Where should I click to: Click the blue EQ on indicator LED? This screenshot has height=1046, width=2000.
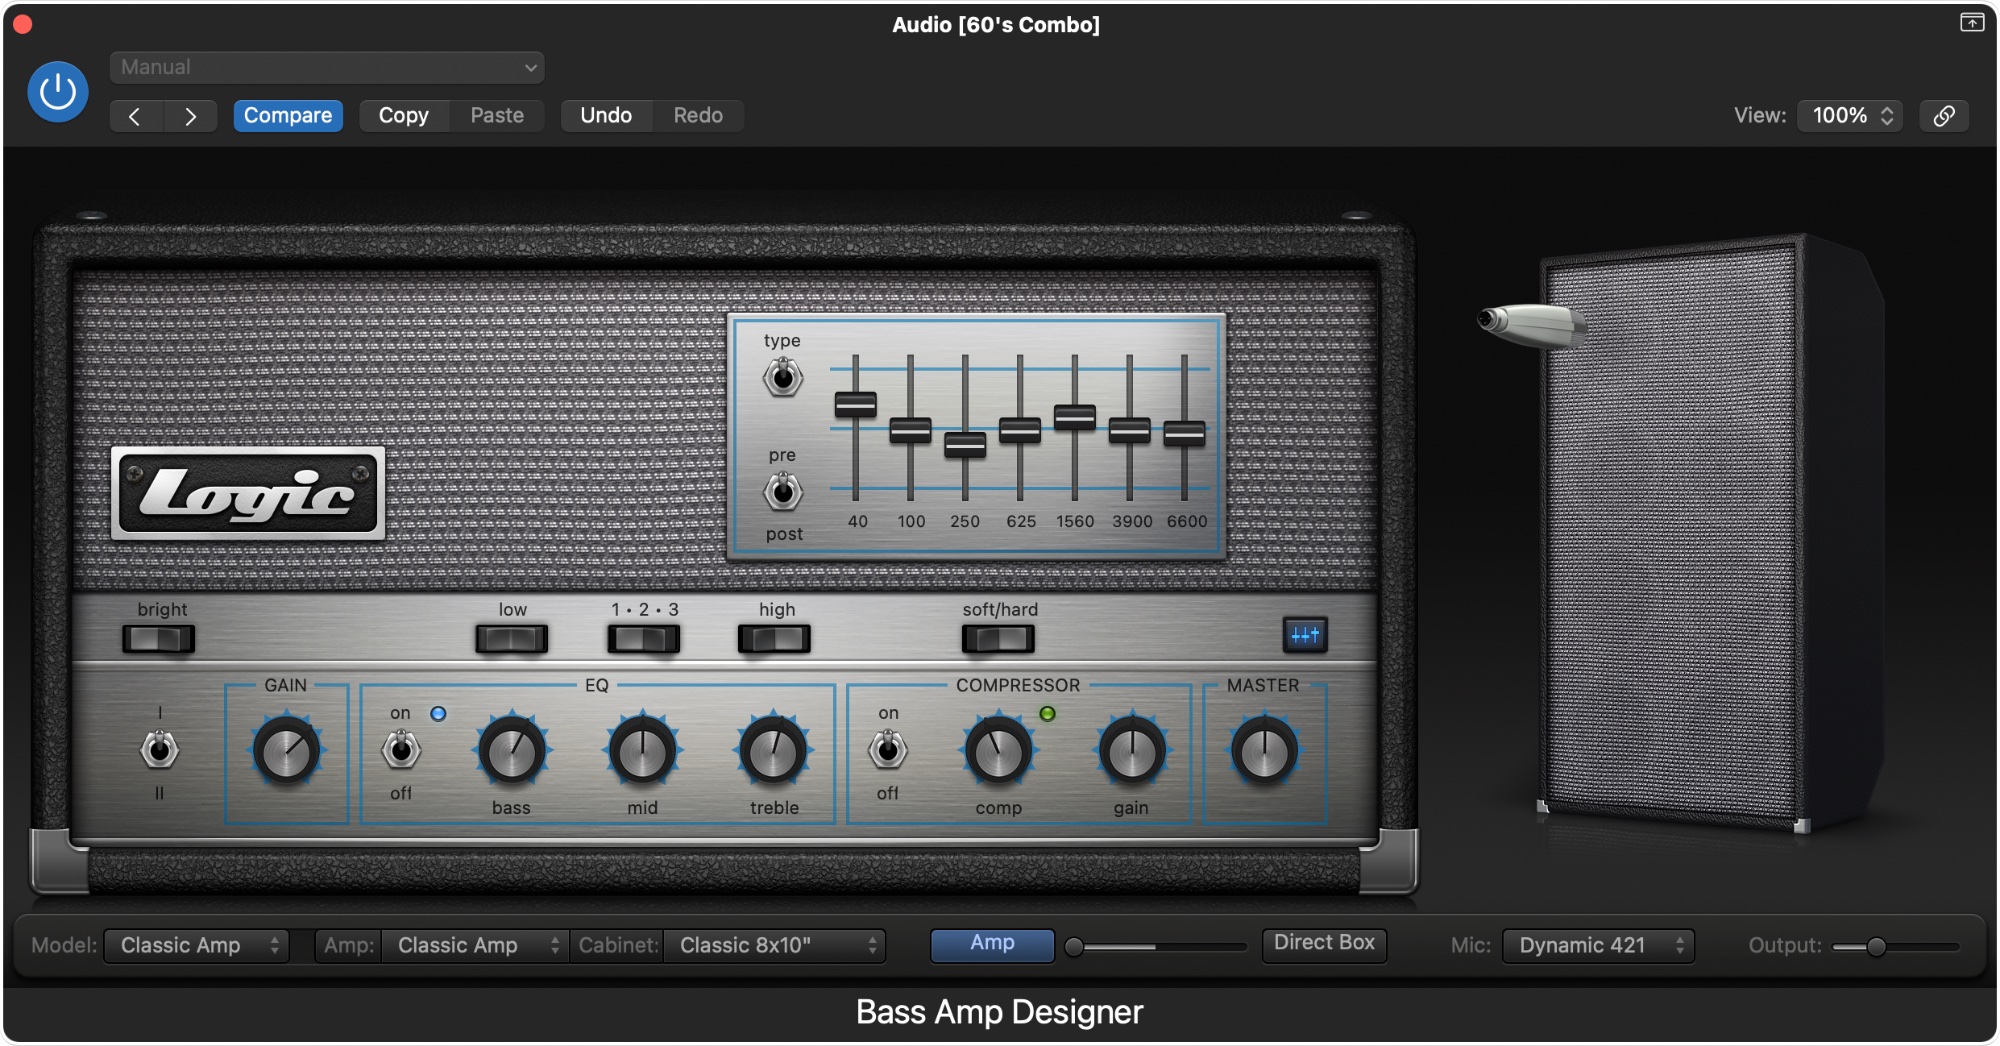438,714
